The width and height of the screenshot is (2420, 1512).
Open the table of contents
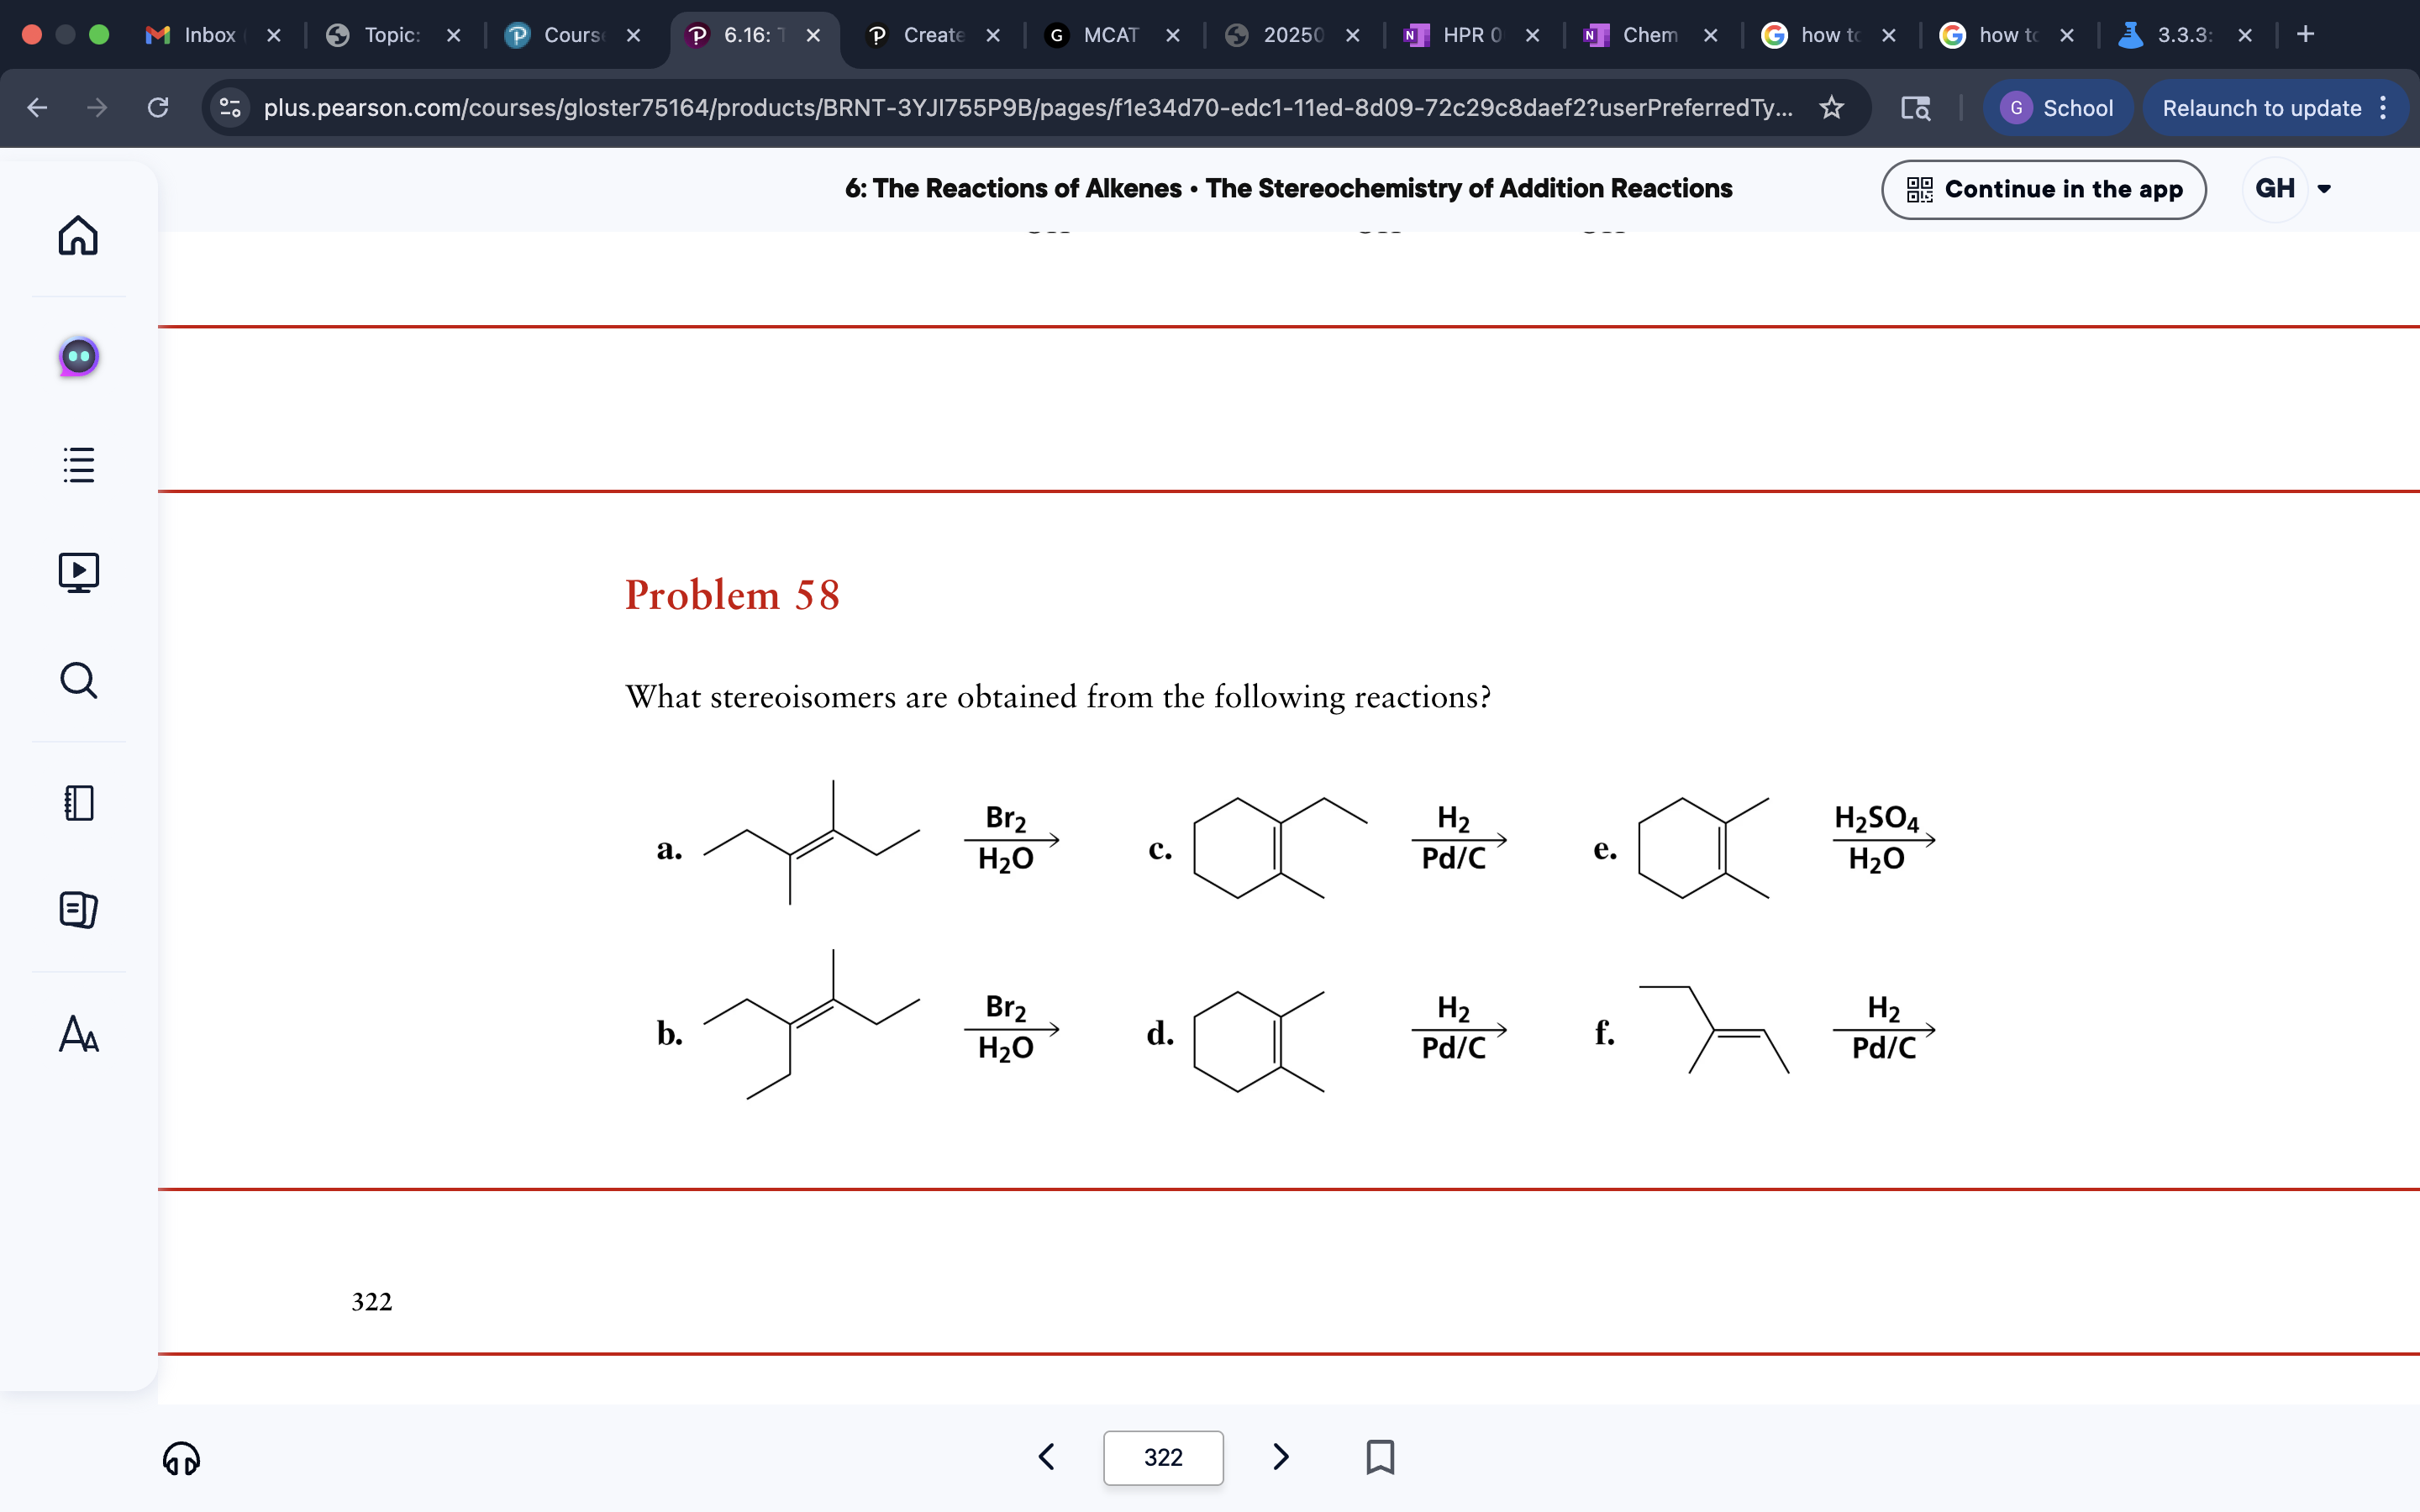coord(77,464)
